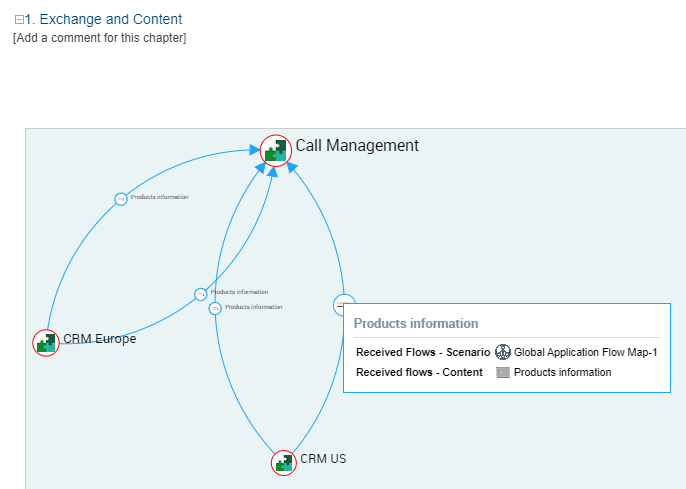Click the scenario icon in the tooltip
The width and height of the screenshot is (686, 489).
503,352
